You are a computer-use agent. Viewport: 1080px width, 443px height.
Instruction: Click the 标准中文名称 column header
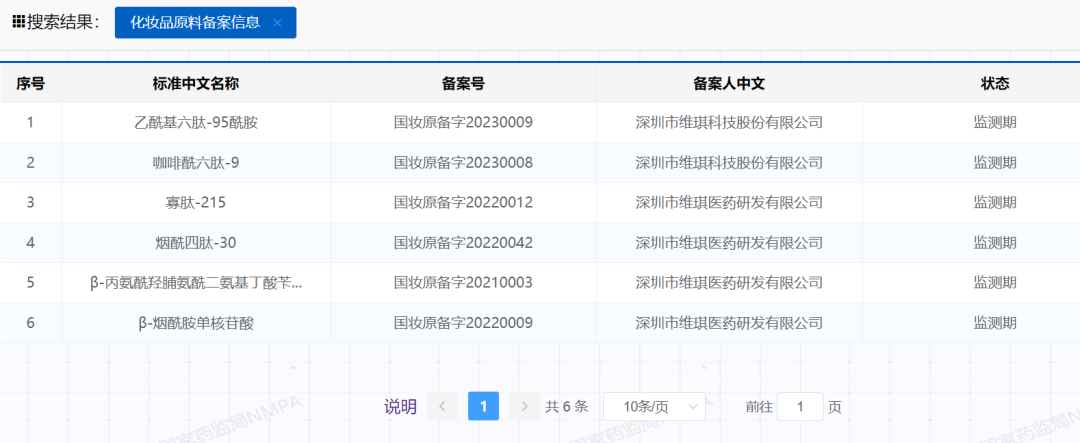pyautogui.click(x=196, y=83)
